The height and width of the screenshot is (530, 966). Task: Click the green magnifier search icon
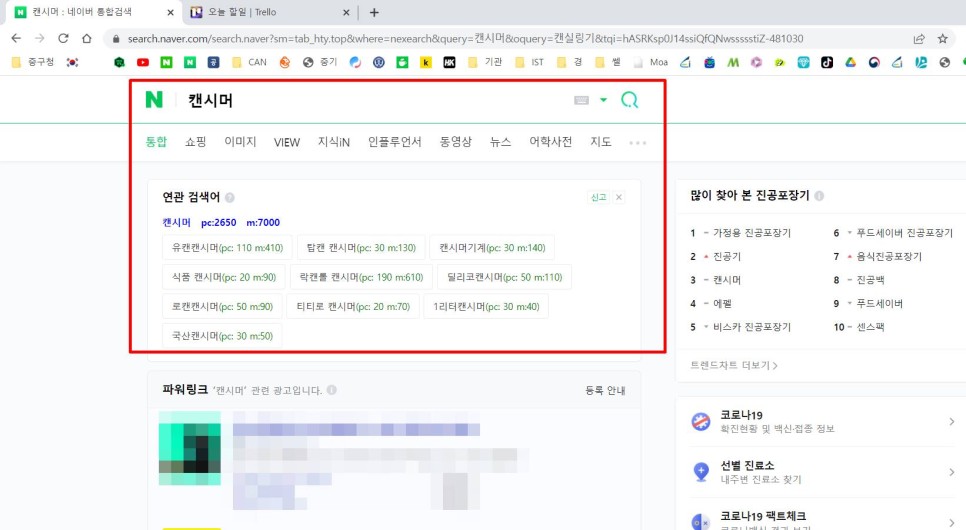click(x=630, y=100)
